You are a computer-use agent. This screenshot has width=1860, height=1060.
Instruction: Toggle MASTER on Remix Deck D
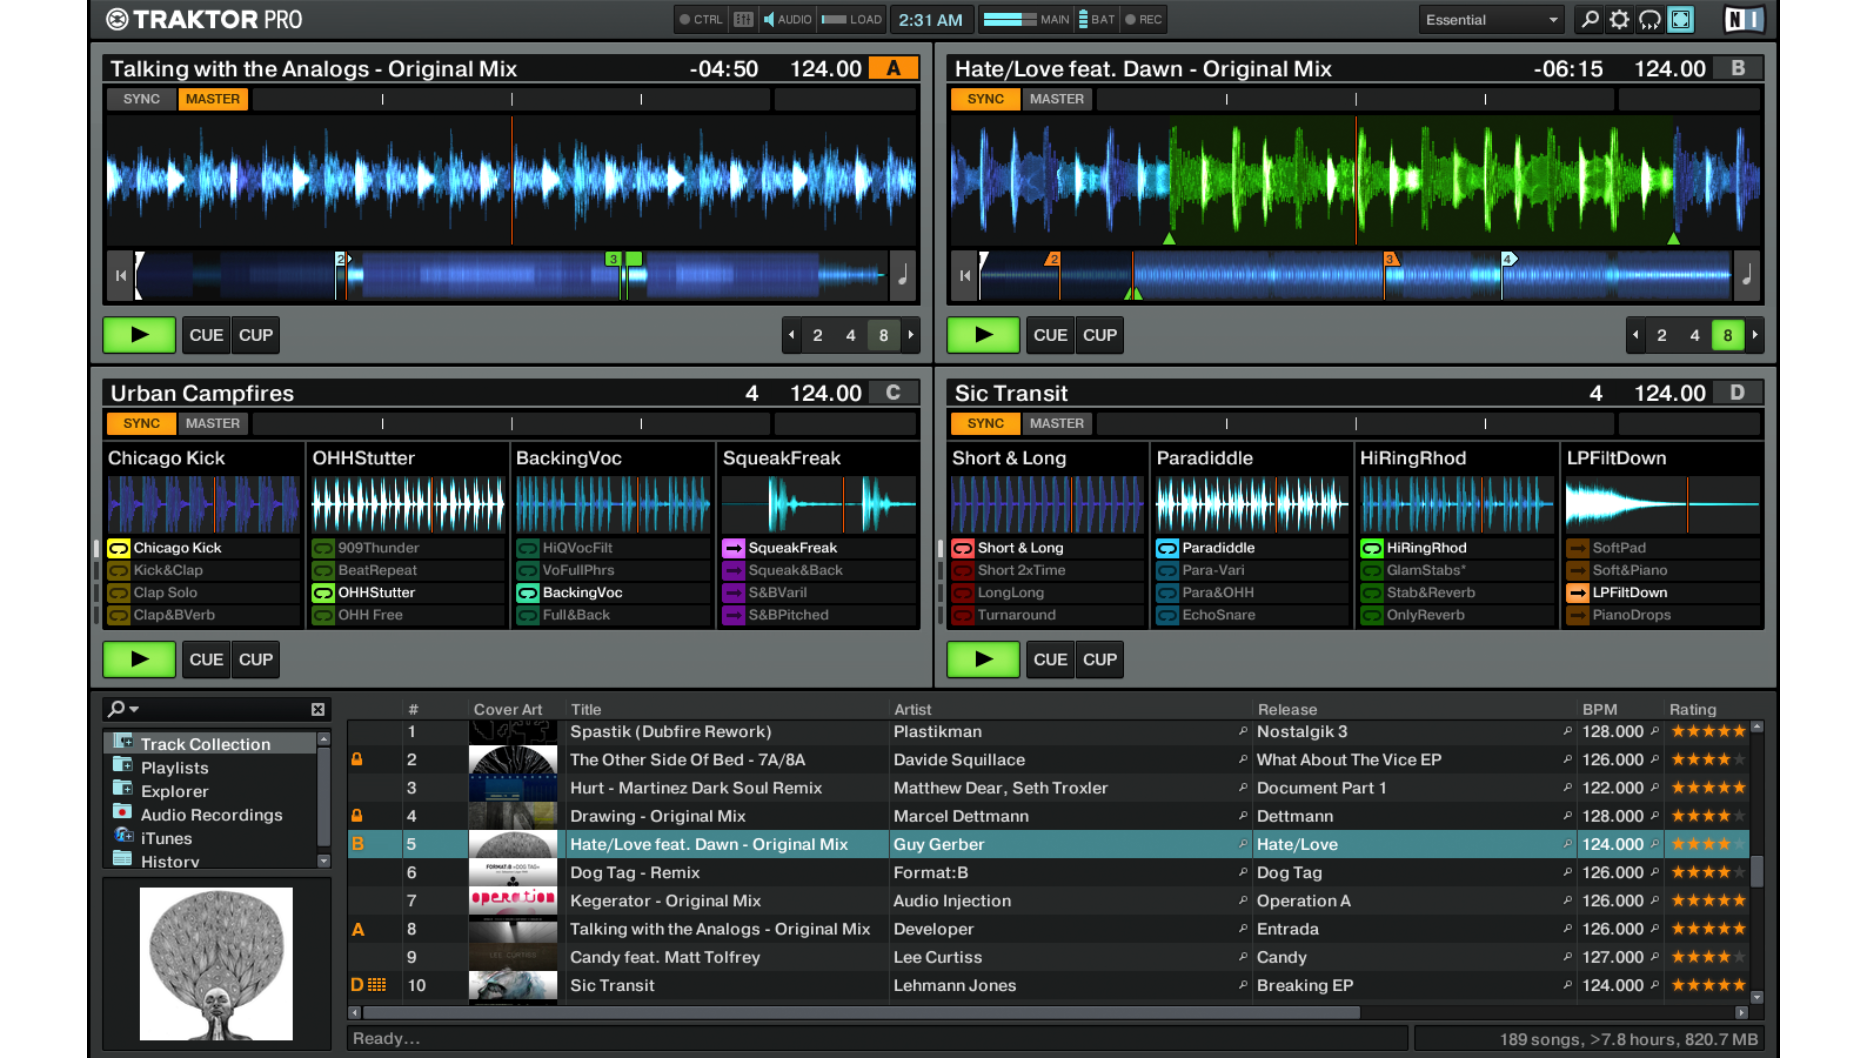1057,423
